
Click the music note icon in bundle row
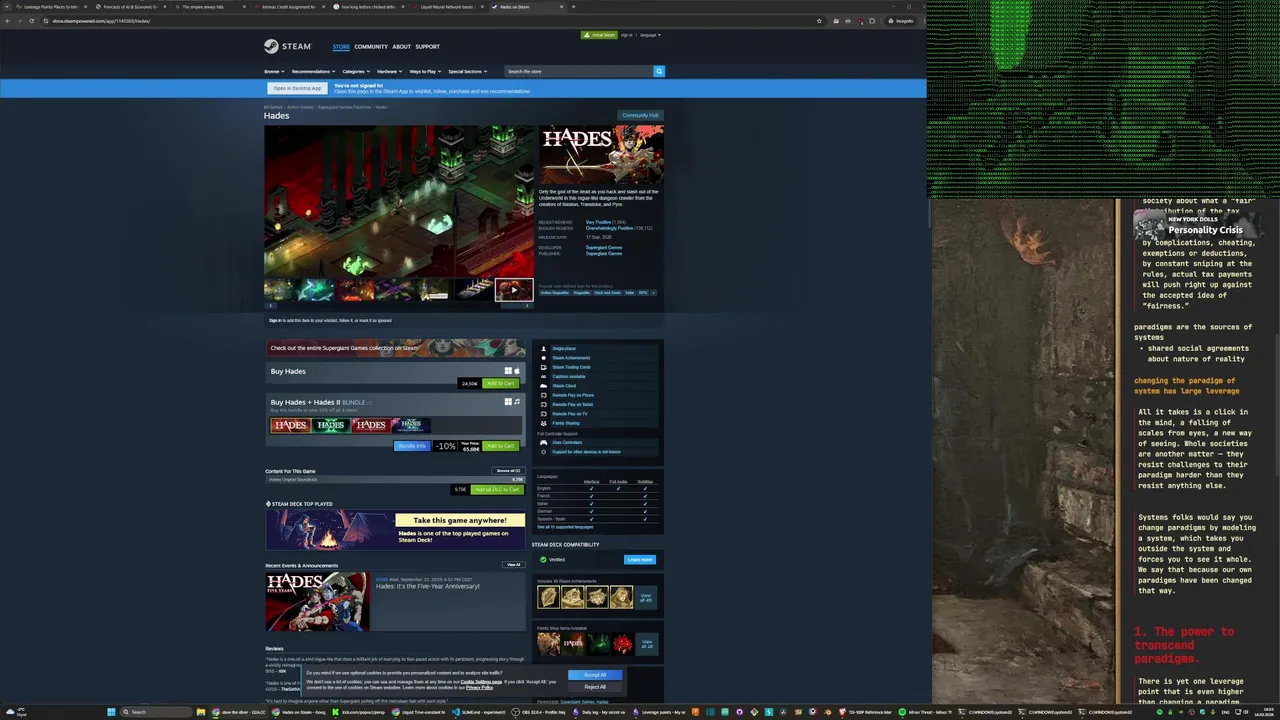517,402
